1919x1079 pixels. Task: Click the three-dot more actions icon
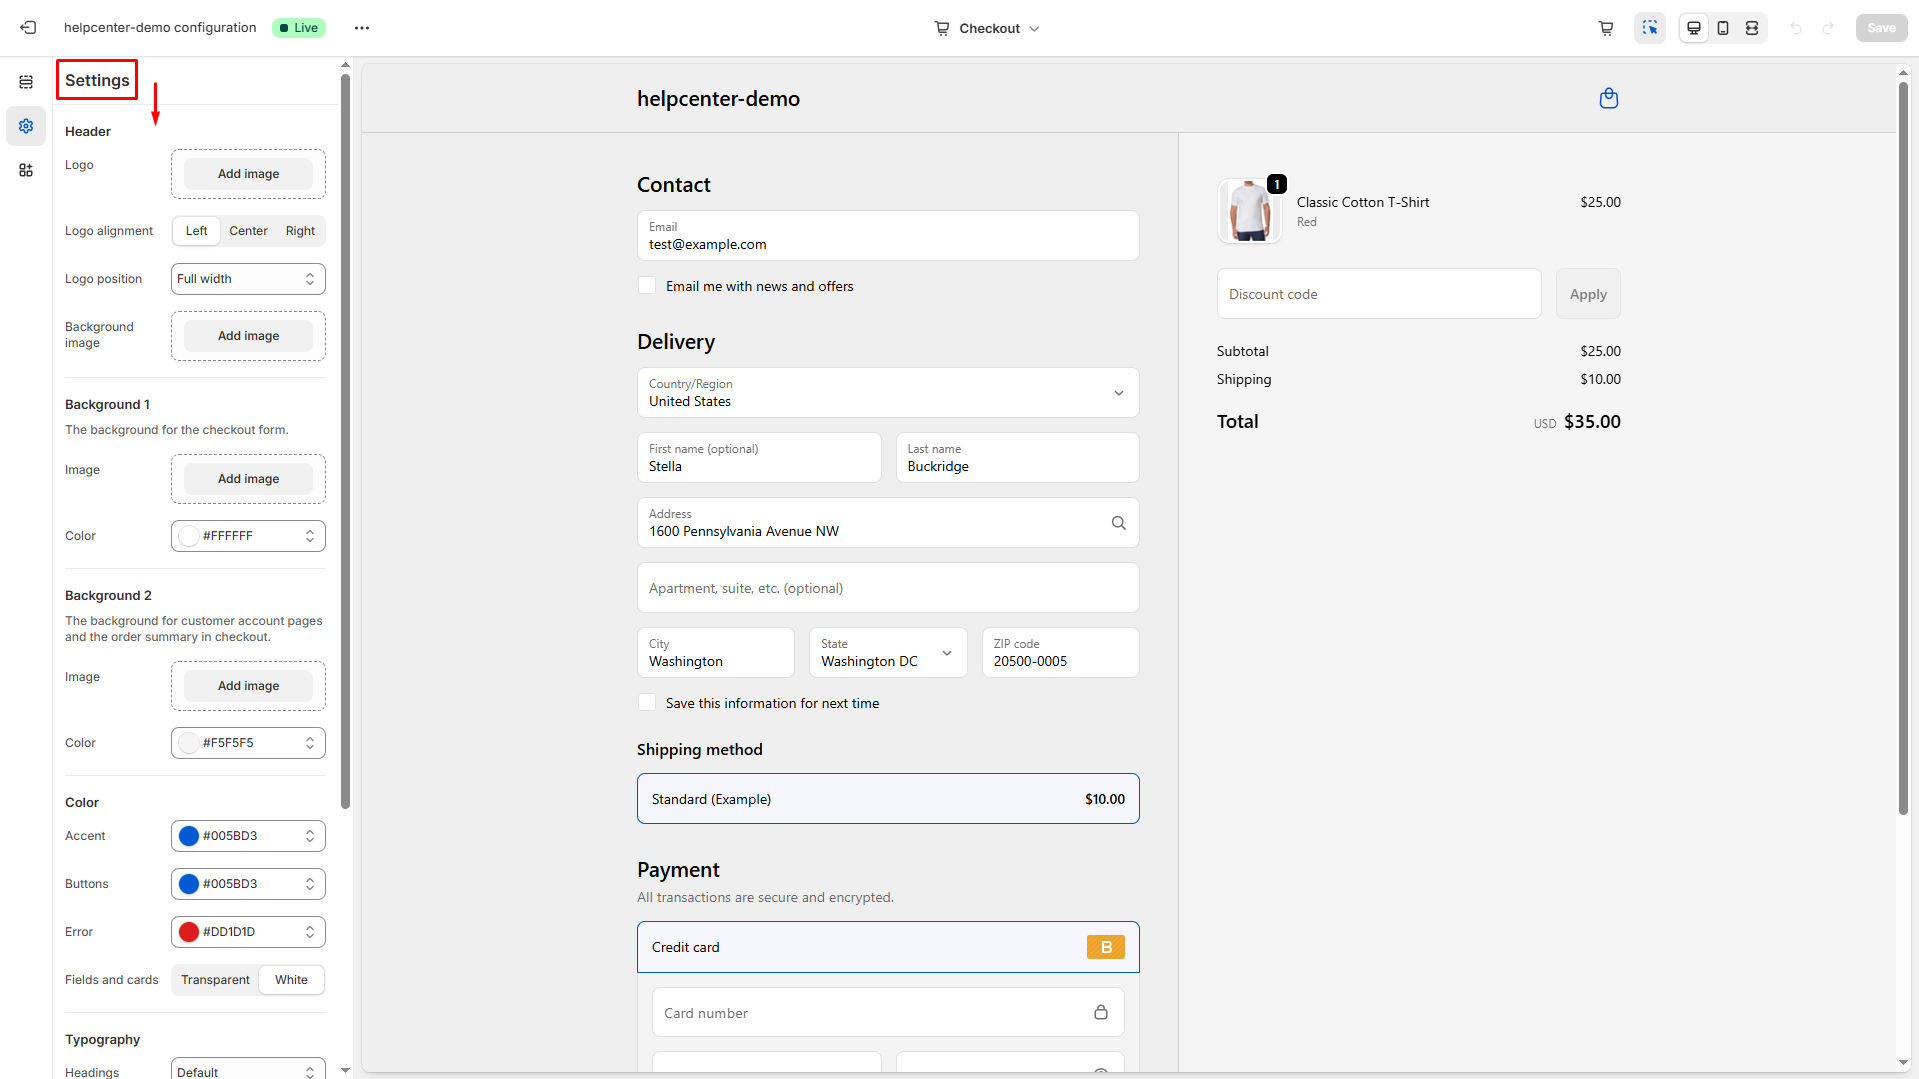coord(362,28)
